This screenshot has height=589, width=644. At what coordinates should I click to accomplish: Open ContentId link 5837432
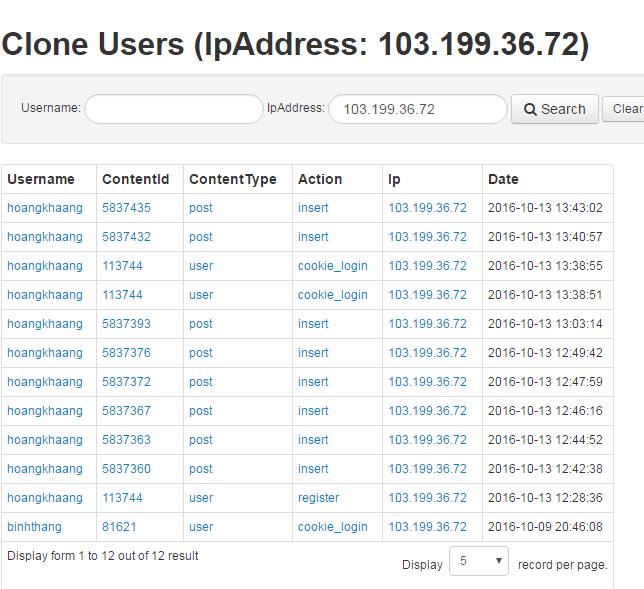pos(126,237)
